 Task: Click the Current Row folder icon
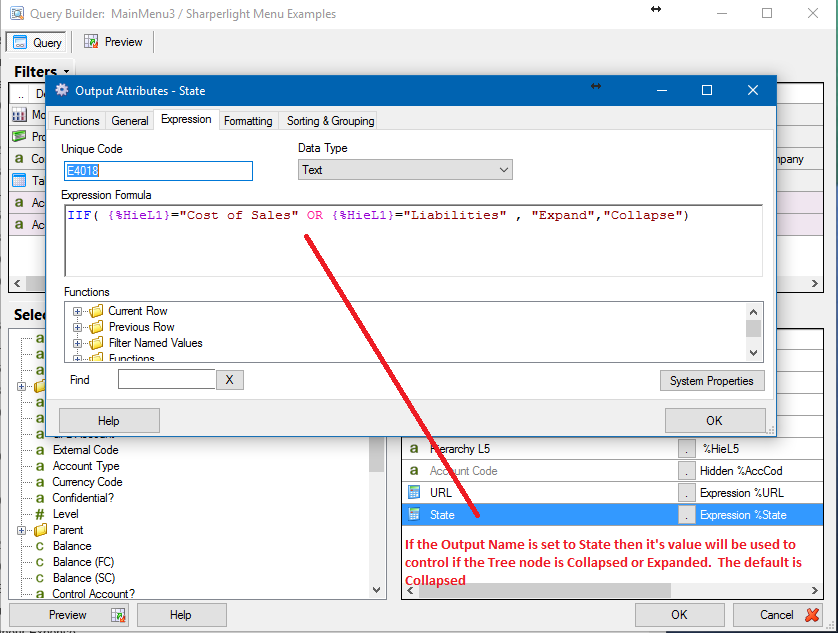click(x=96, y=311)
